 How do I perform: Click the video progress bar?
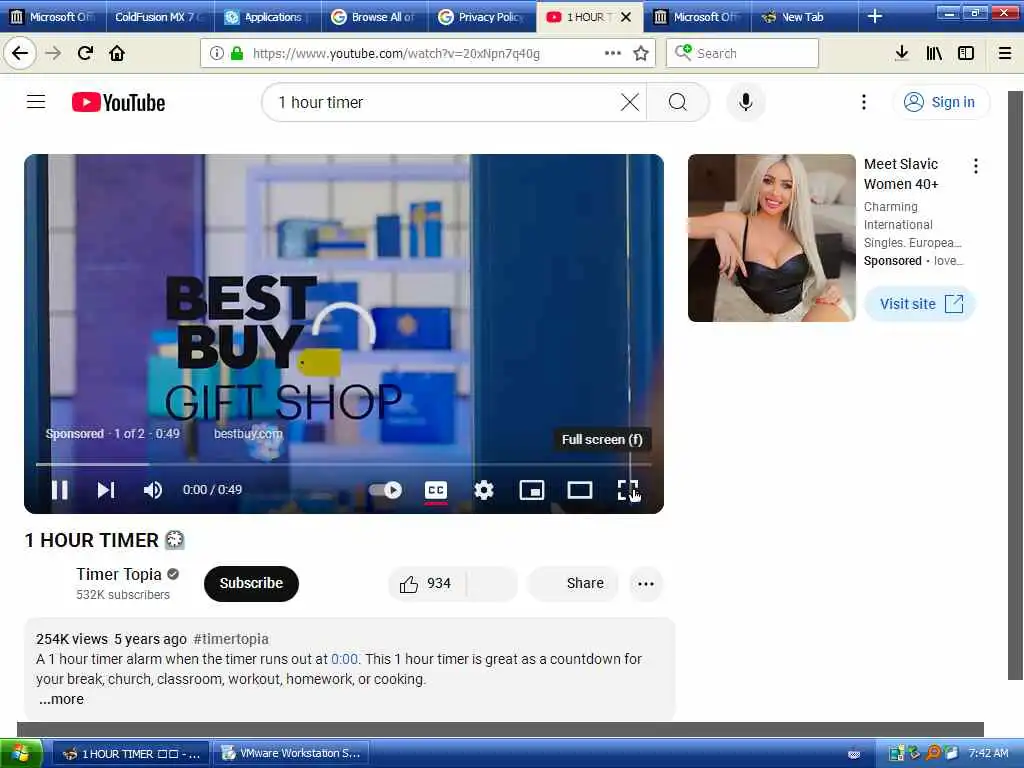tap(344, 464)
